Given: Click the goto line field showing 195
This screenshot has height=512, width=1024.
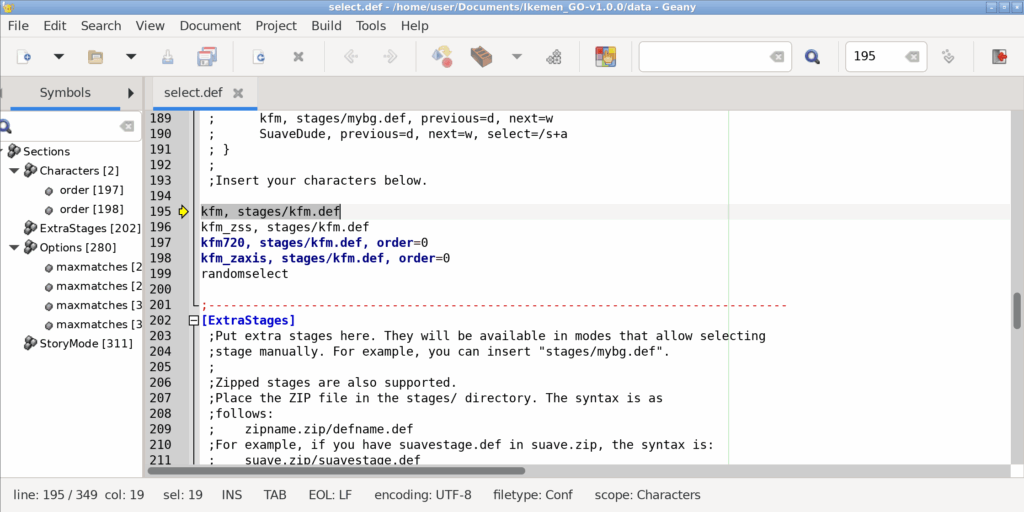Looking at the screenshot, I should (x=875, y=57).
